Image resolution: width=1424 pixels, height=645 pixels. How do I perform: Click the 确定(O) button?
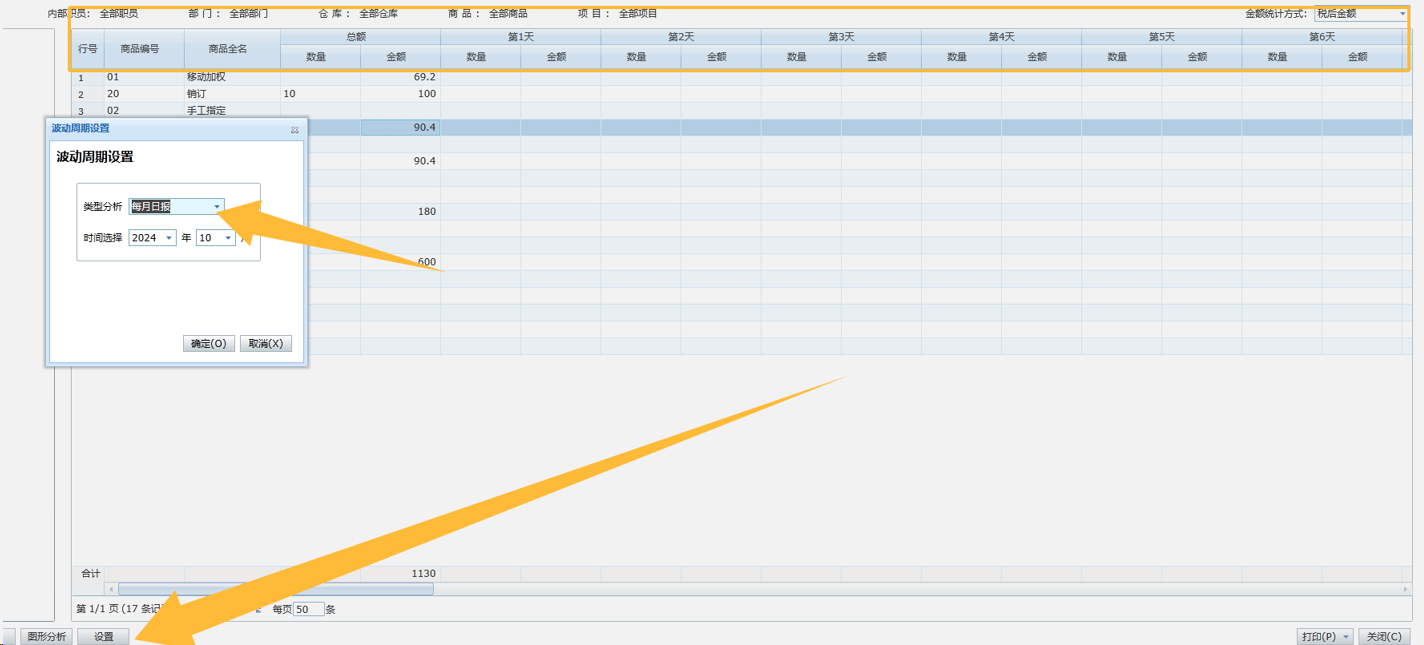(x=208, y=344)
